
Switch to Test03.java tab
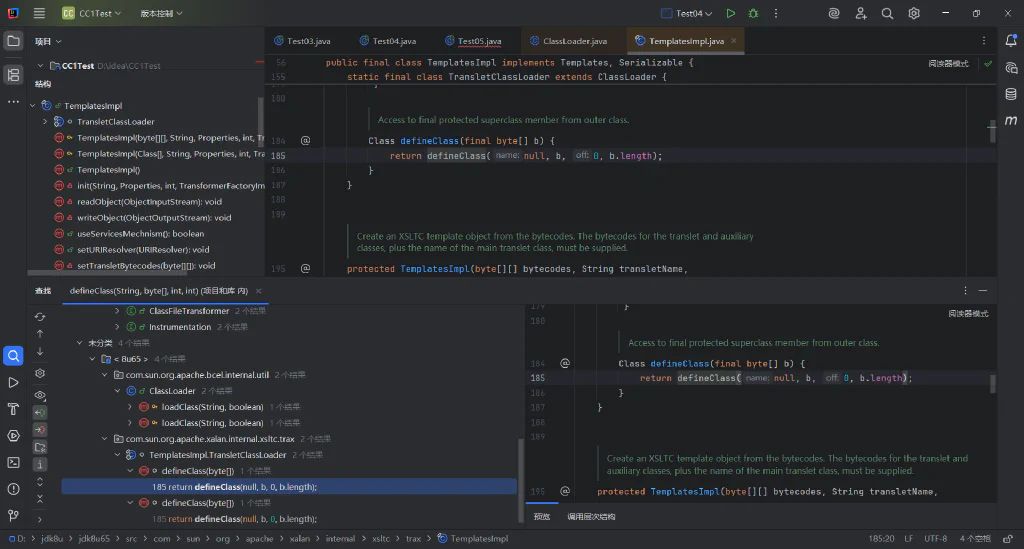302,40
